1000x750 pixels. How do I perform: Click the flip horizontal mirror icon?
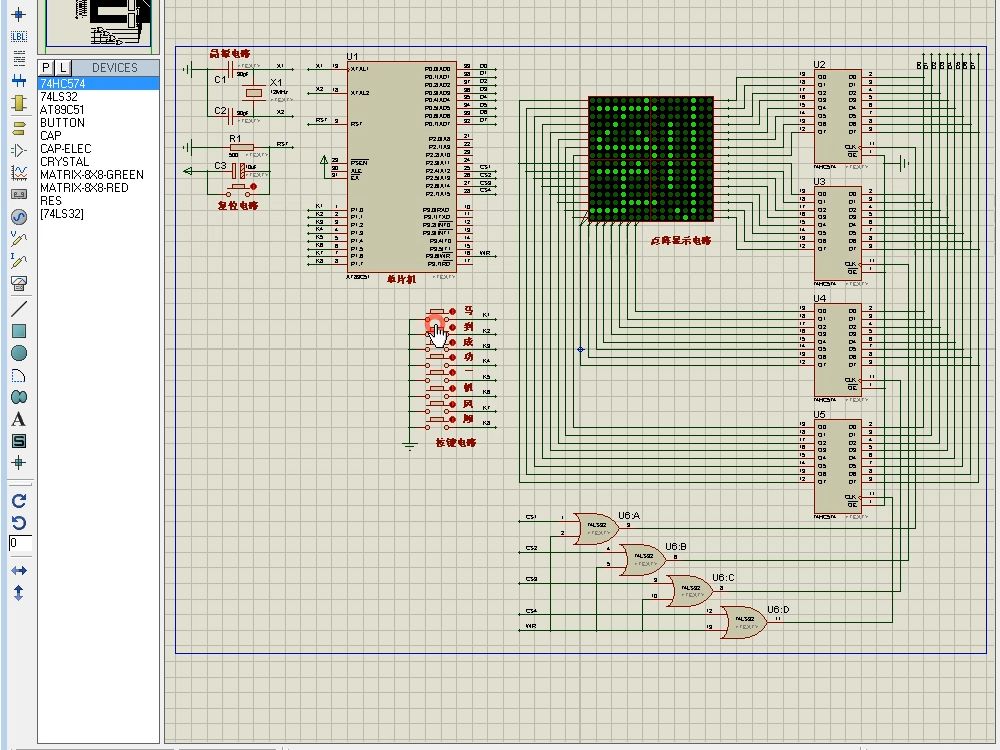click(x=18, y=570)
